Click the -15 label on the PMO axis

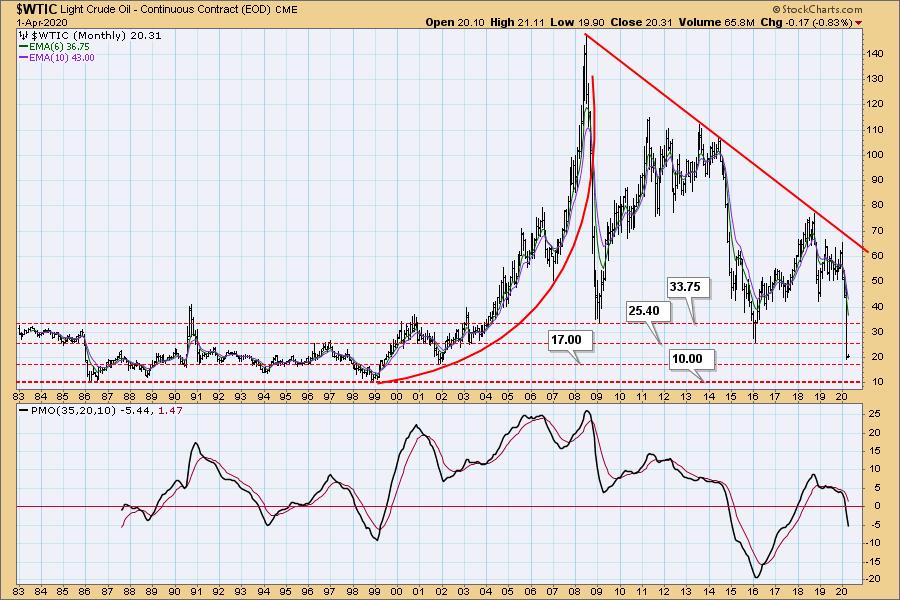pyautogui.click(x=873, y=561)
